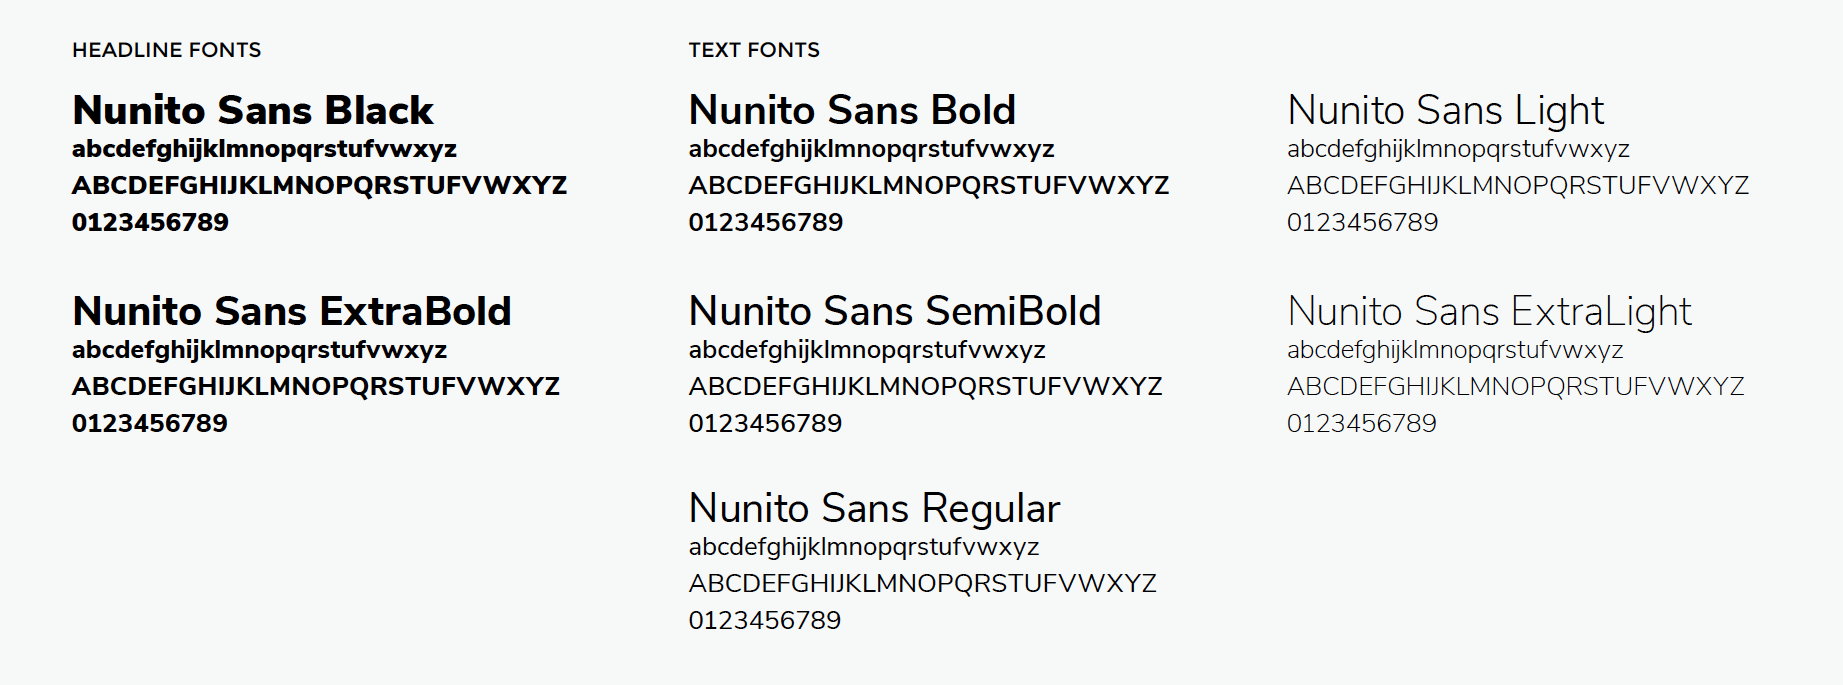1843x685 pixels.
Task: Click the uppercase alphabet under Nunito Sans ExtraLight
Action: pos(1515,386)
